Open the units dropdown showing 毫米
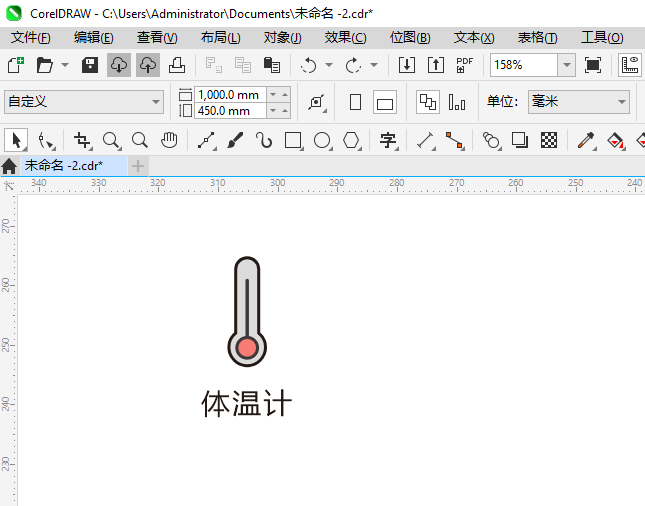645x506 pixels. (579, 102)
